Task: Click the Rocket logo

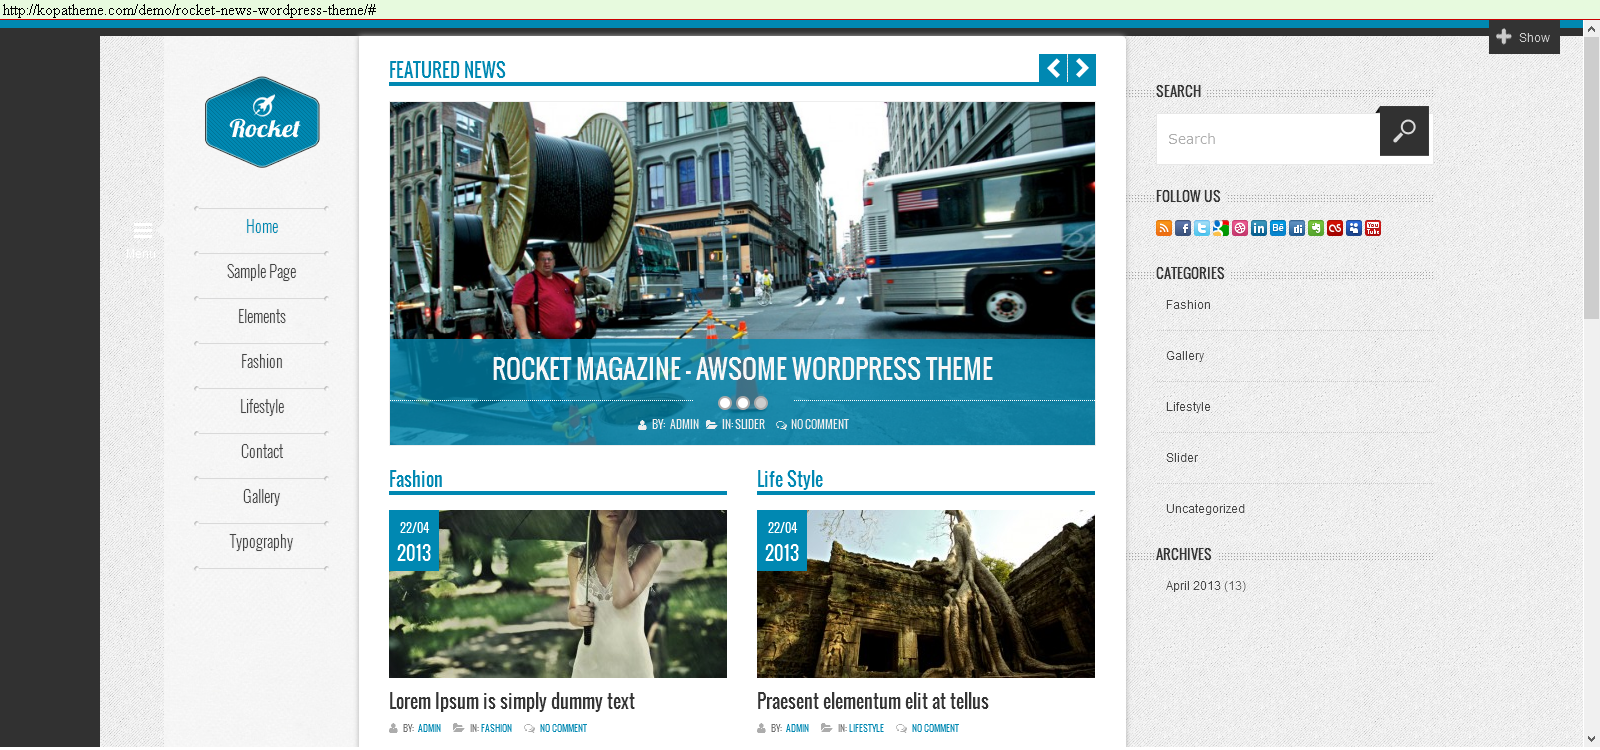Action: click(262, 122)
